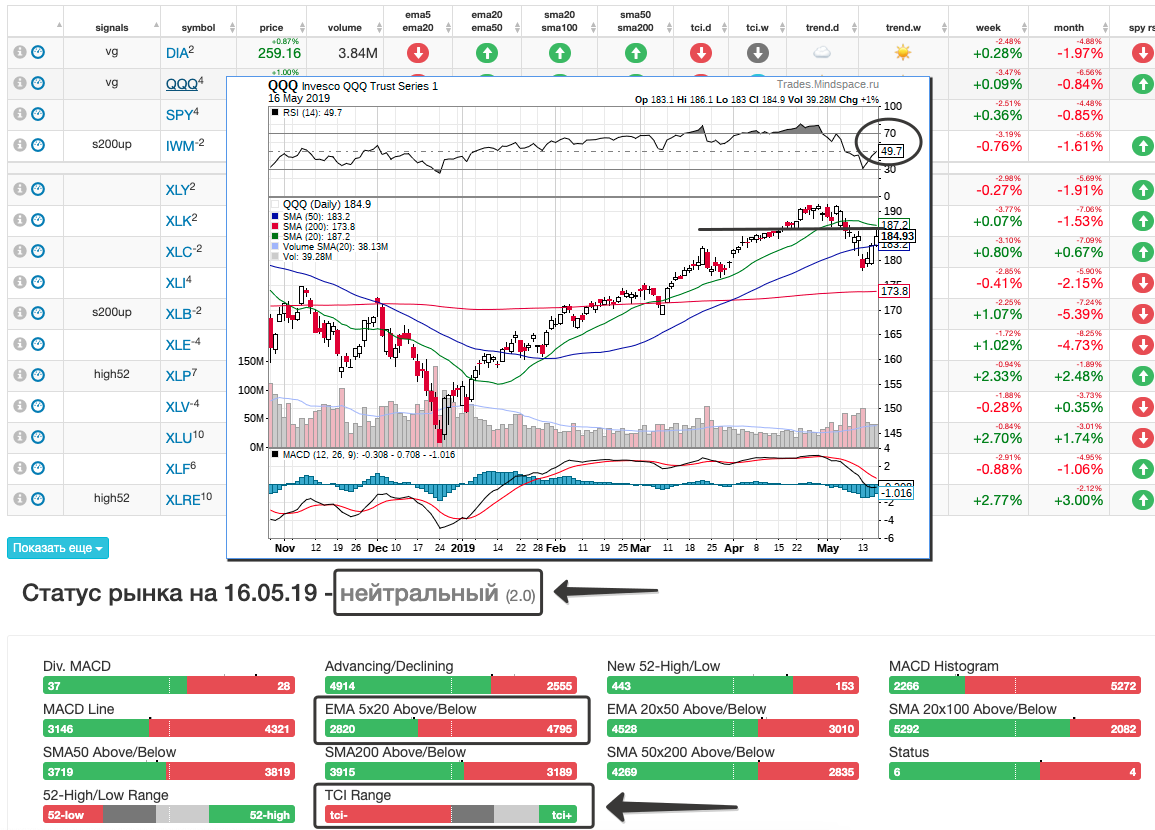Click the SMA 20x100 Above/Below bar
The height and width of the screenshot is (830, 1155).
(x=1015, y=728)
